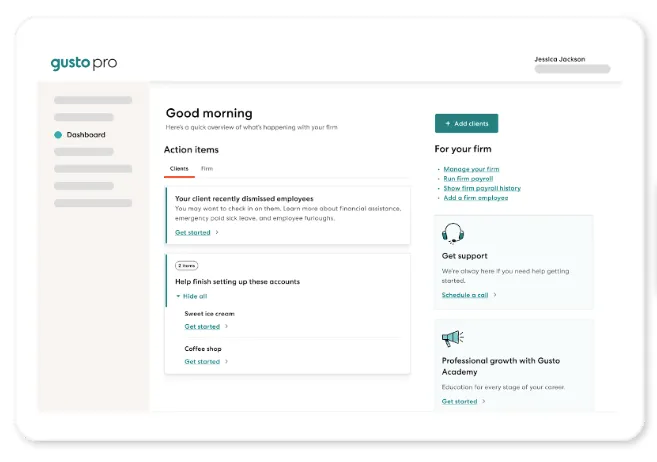This screenshot has height=462, width=657.
Task: Click chevron next to Academy Get started
Action: pyautogui.click(x=484, y=401)
